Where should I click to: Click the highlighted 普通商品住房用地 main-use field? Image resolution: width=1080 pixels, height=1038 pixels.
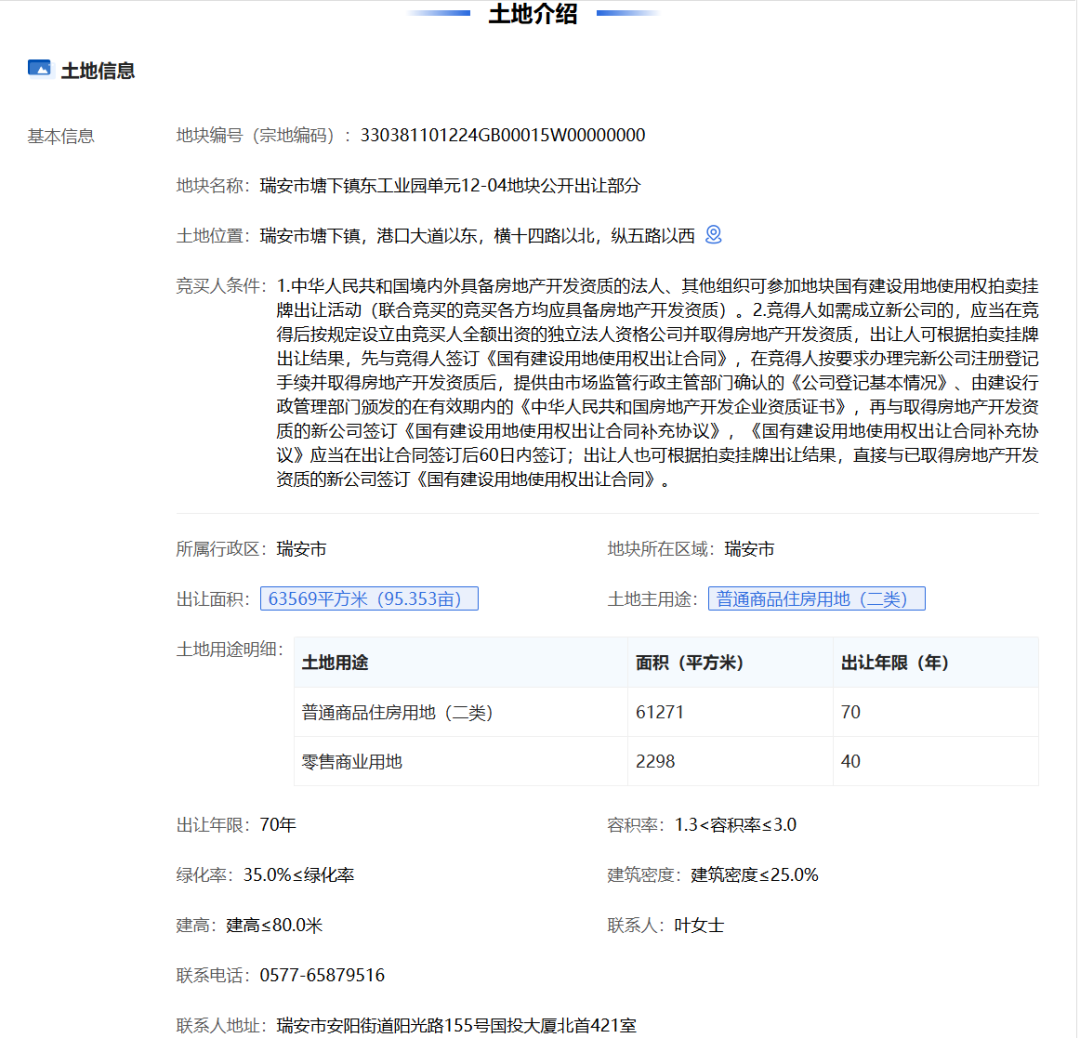[x=816, y=599]
